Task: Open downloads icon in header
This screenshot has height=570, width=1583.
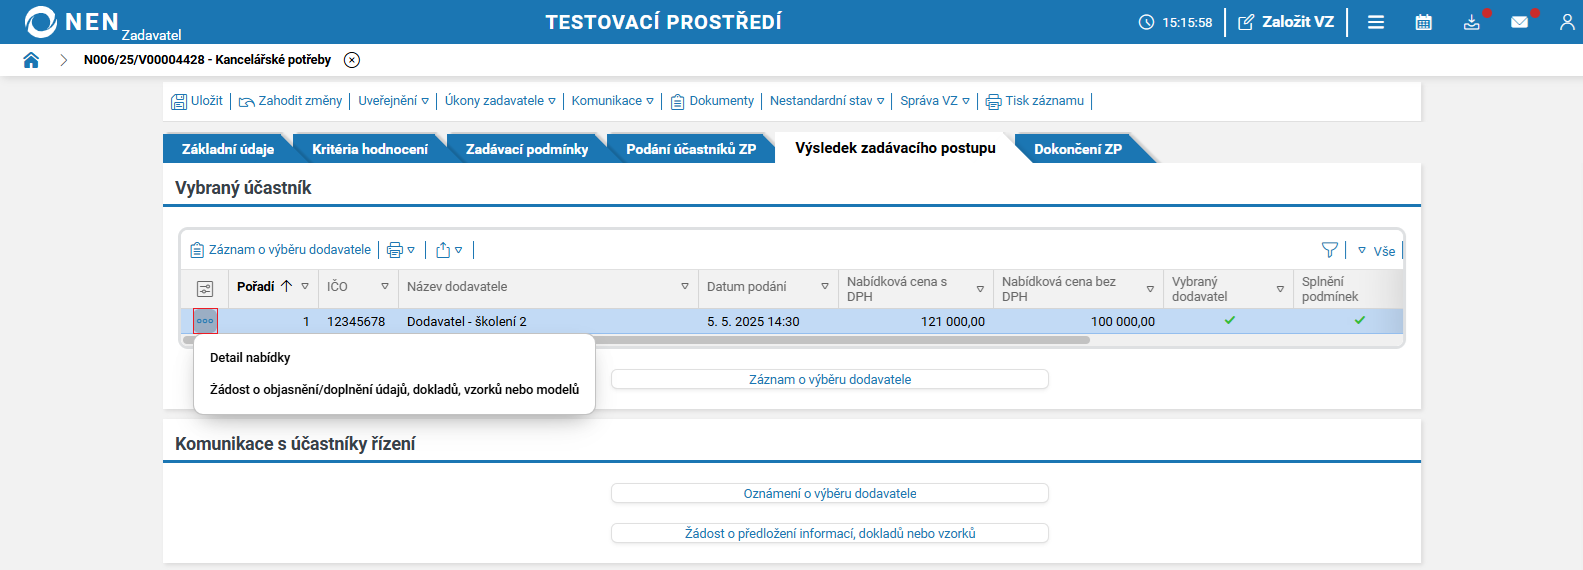Action: tap(1472, 22)
